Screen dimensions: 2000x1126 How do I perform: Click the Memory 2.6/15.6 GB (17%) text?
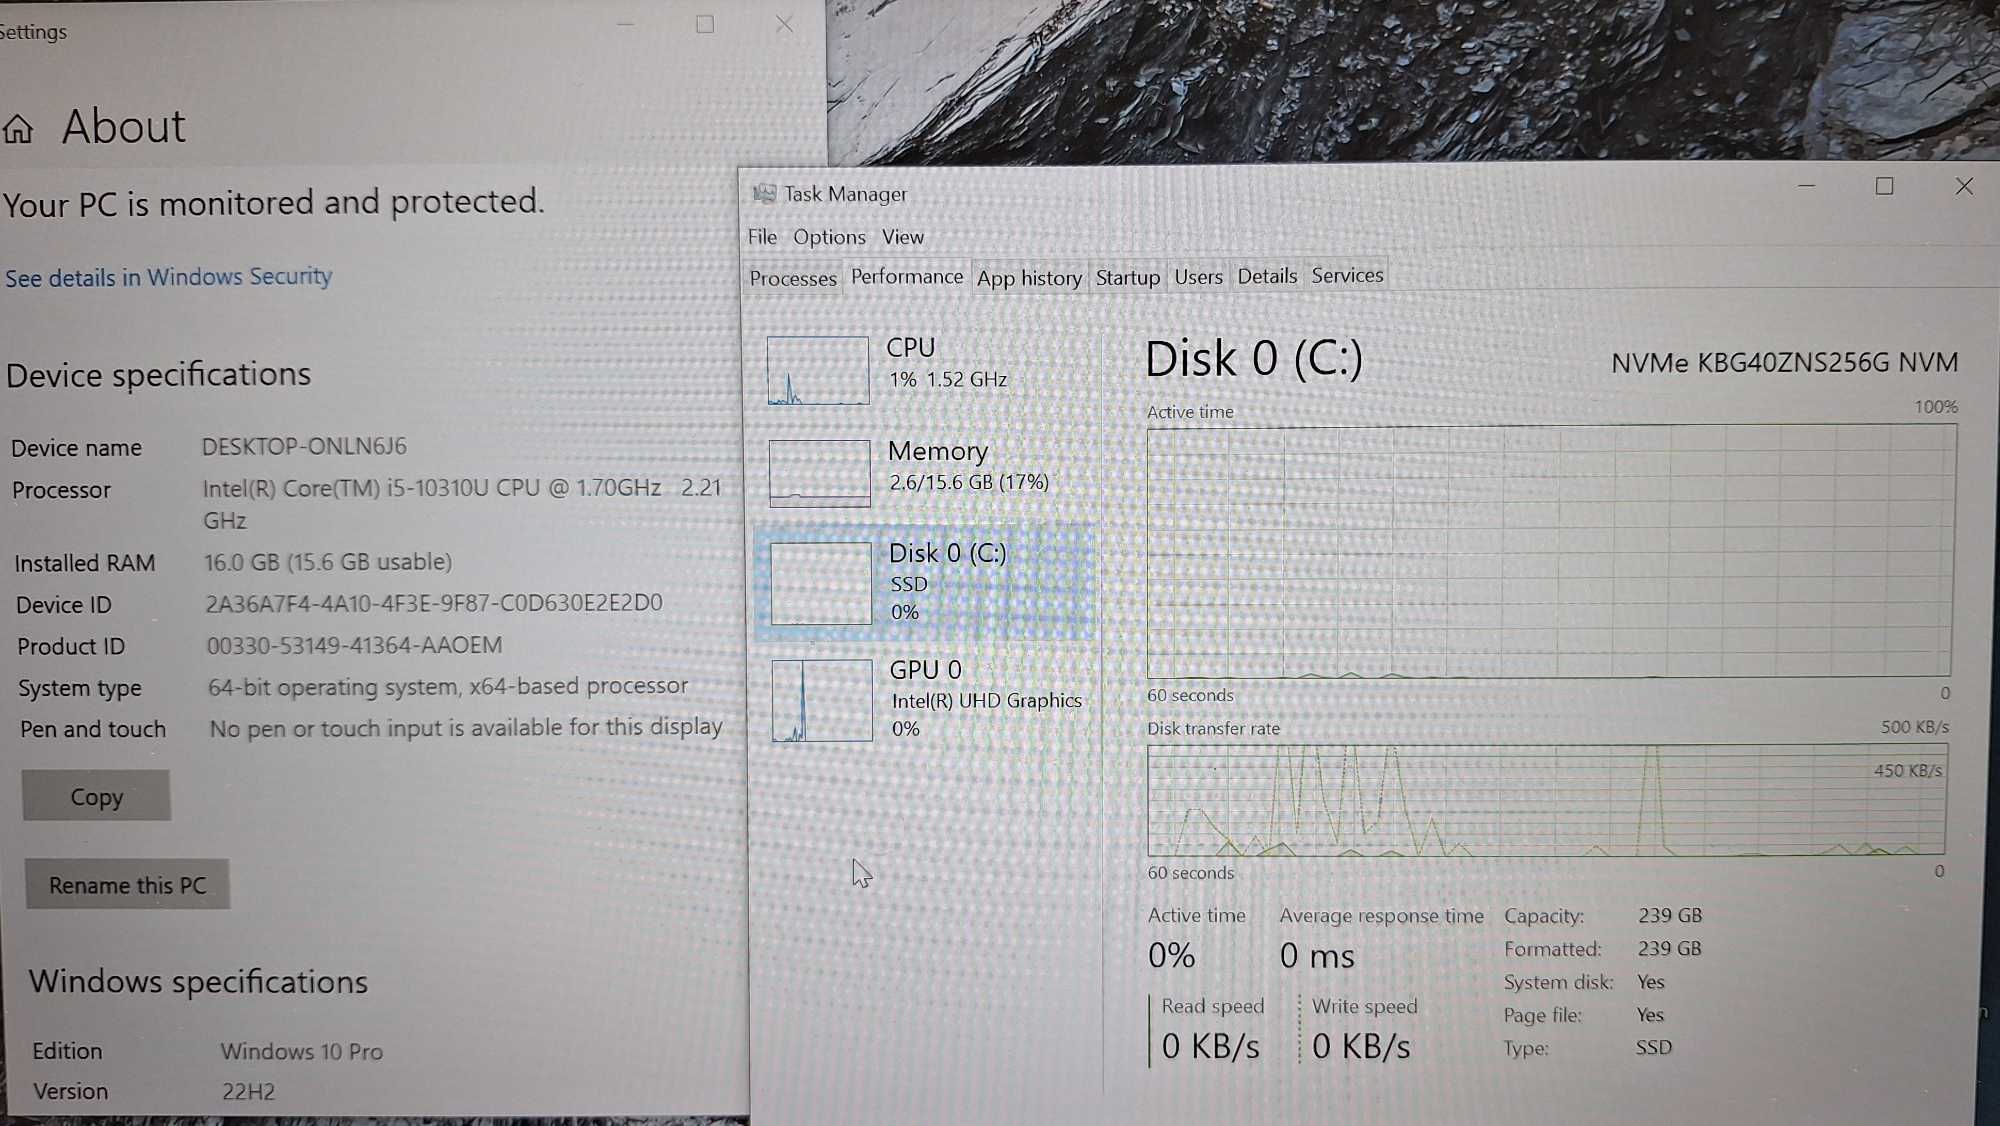[968, 482]
